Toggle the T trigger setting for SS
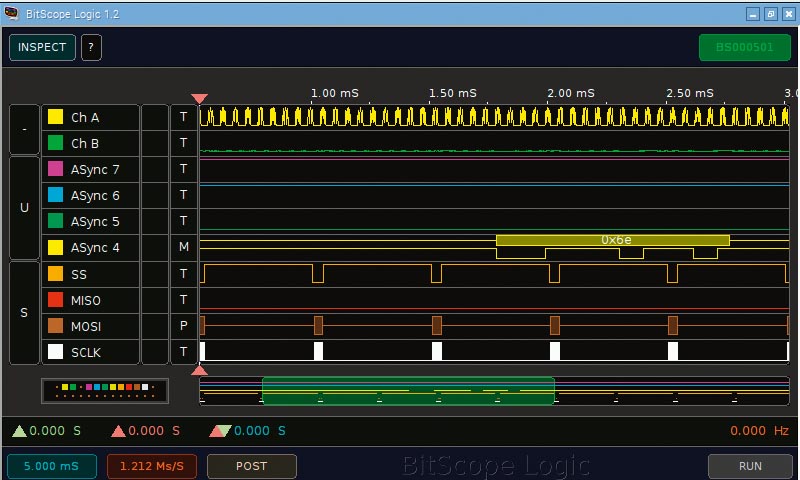 tap(184, 274)
